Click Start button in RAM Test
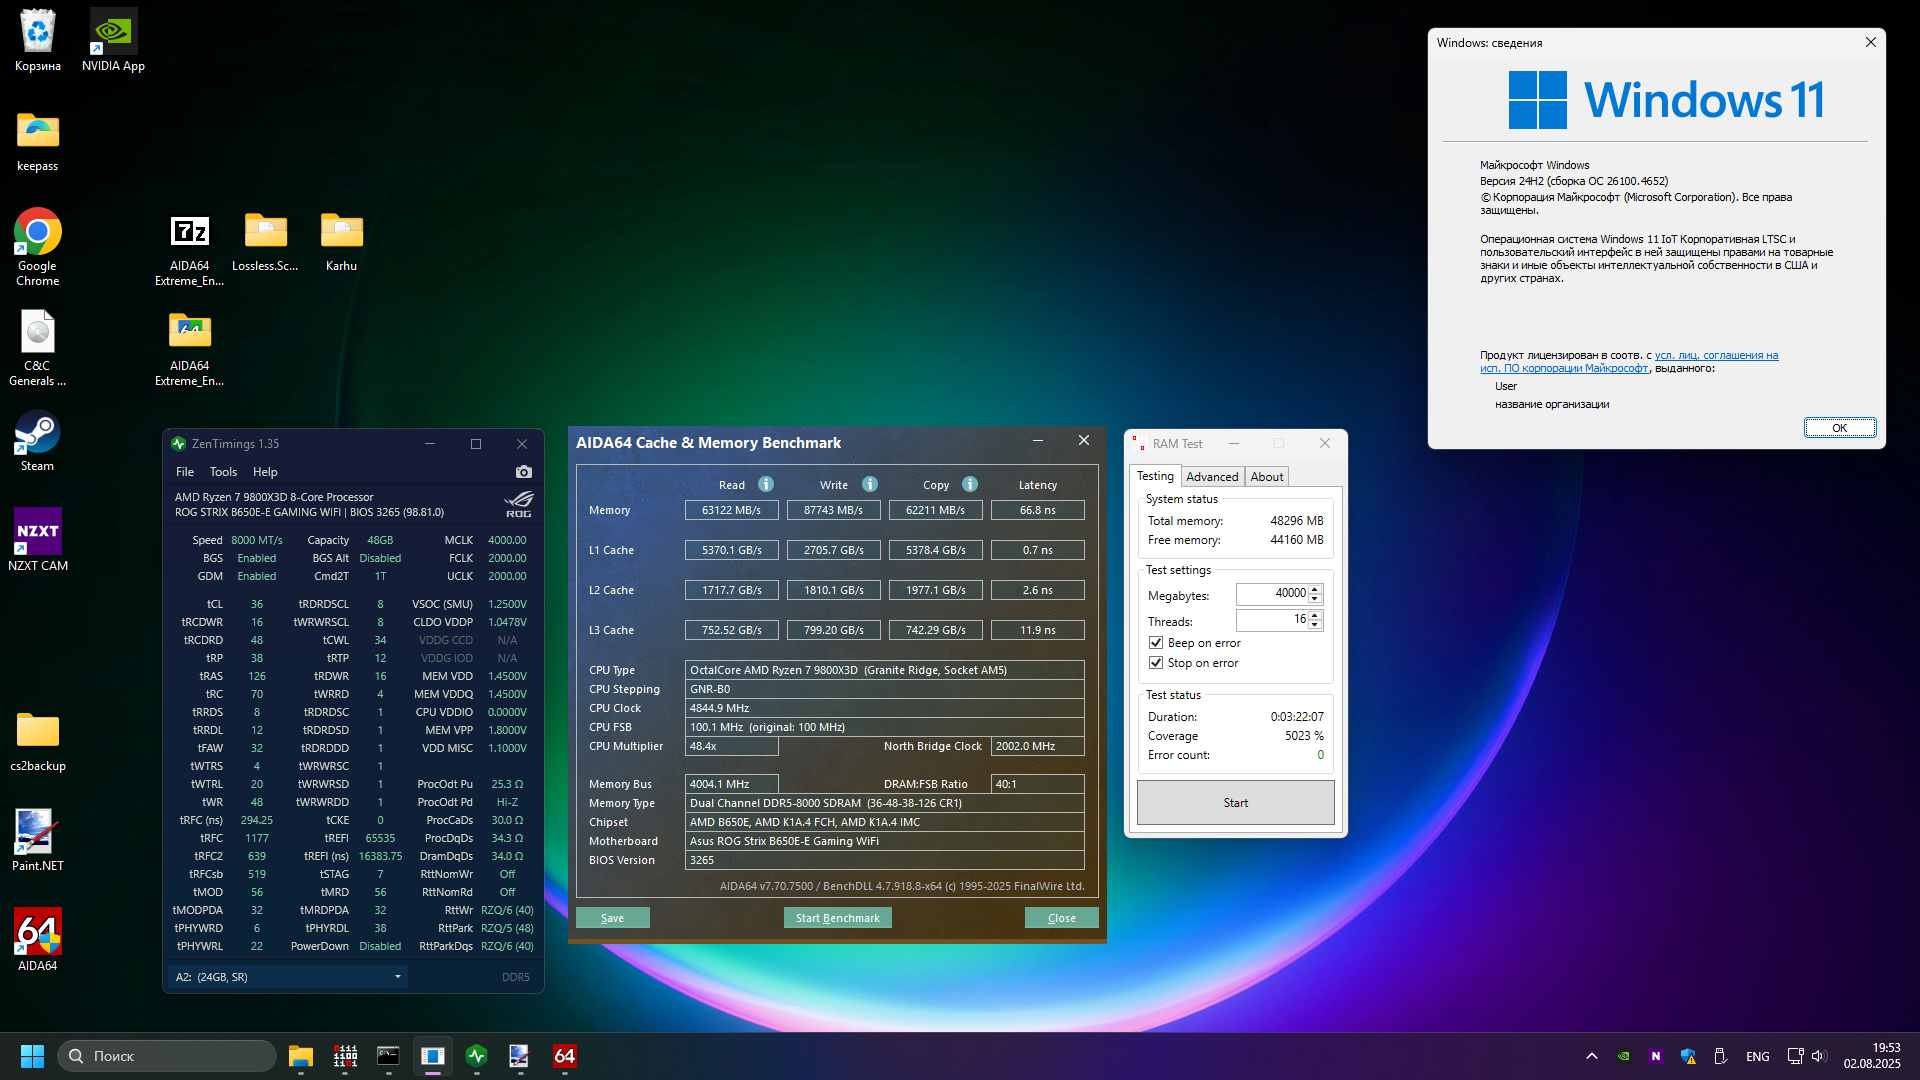 coord(1235,803)
